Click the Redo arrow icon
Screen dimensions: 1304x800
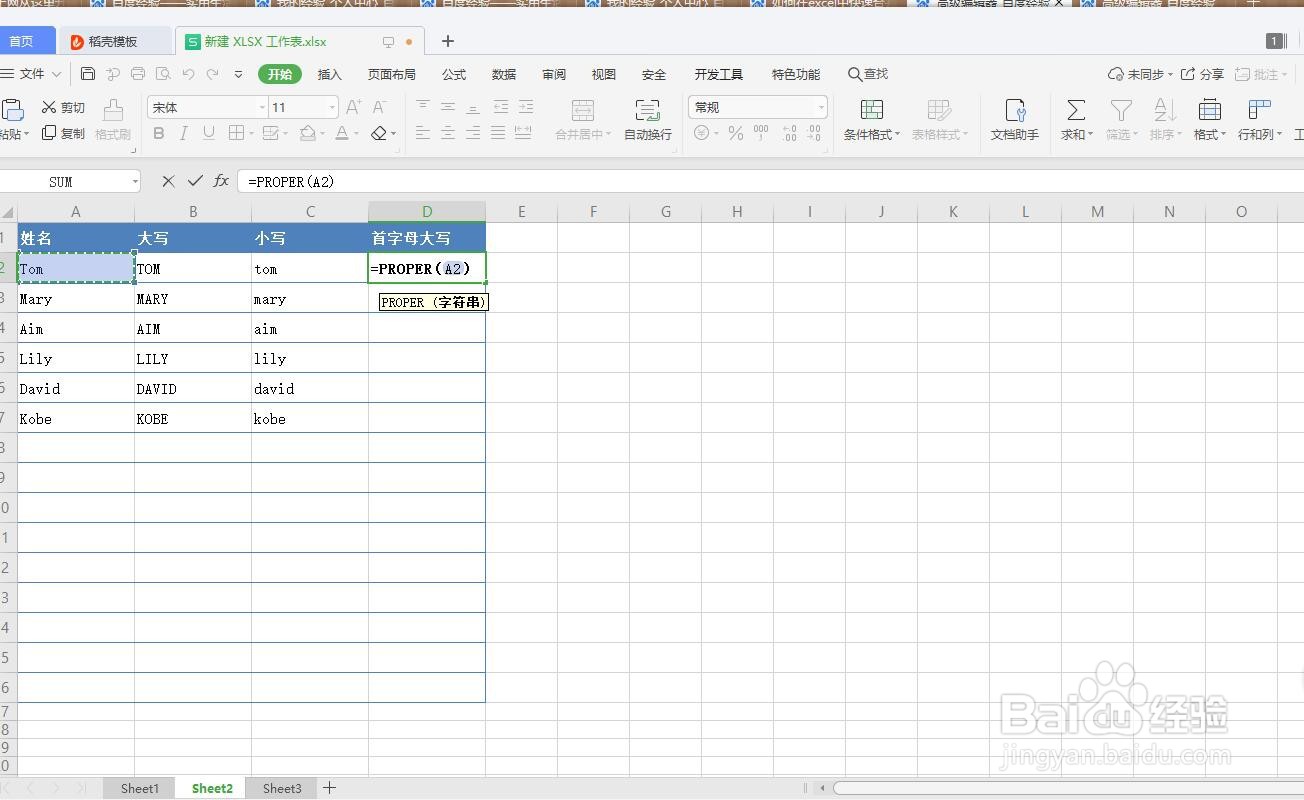click(x=213, y=74)
